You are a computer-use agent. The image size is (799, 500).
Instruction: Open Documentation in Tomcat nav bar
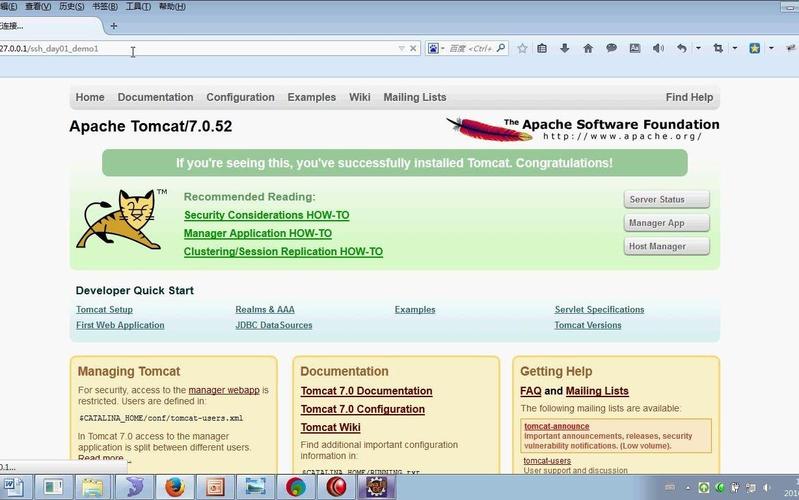[155, 97]
